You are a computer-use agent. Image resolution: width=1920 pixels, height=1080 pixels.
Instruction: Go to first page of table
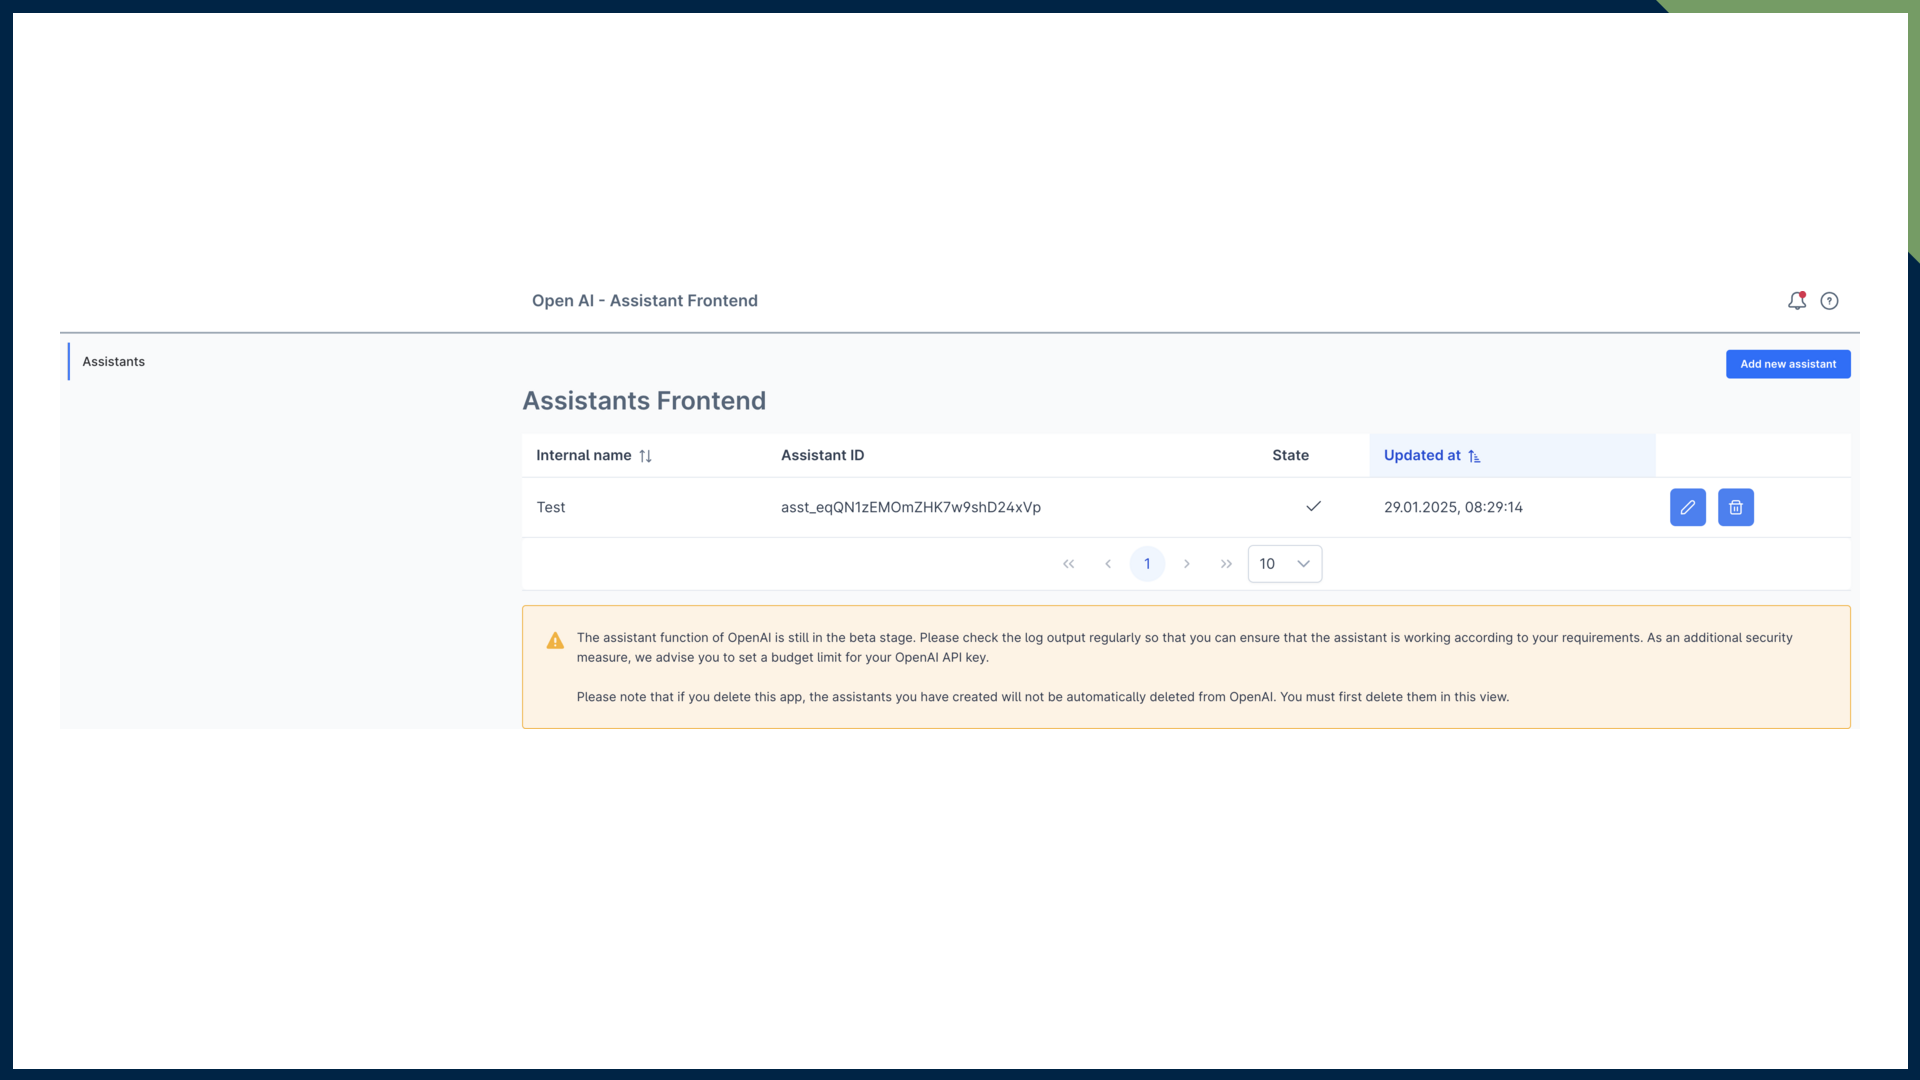coord(1068,564)
